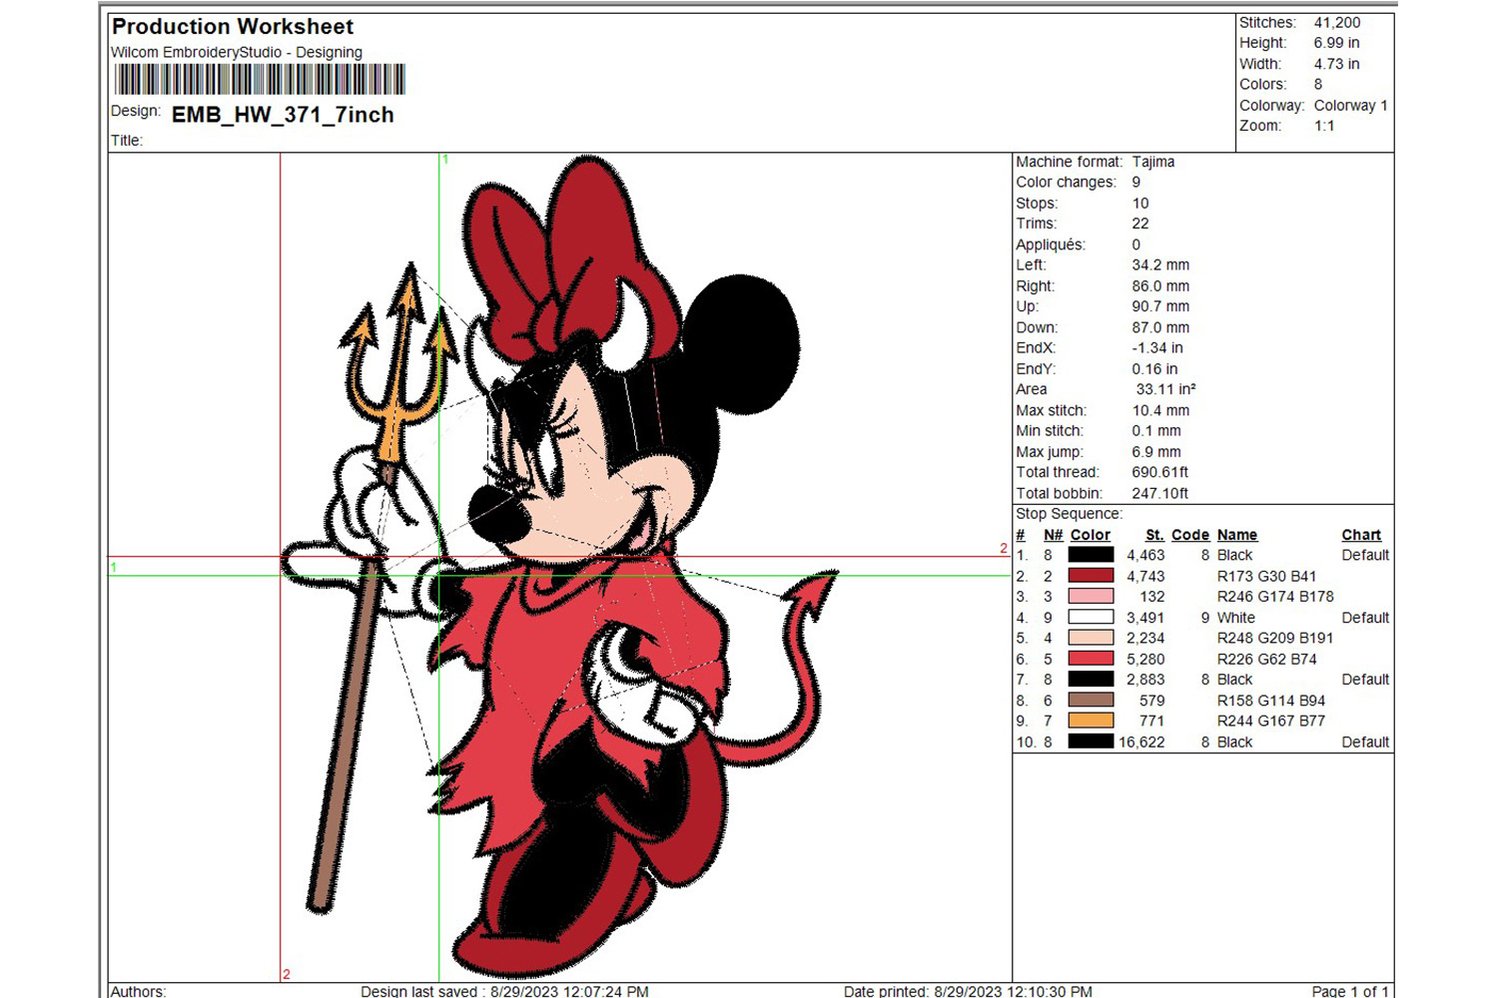Screen dimensions: 1500x998
Task: Select the down value "87.0 mm"
Action: pyautogui.click(x=1161, y=327)
